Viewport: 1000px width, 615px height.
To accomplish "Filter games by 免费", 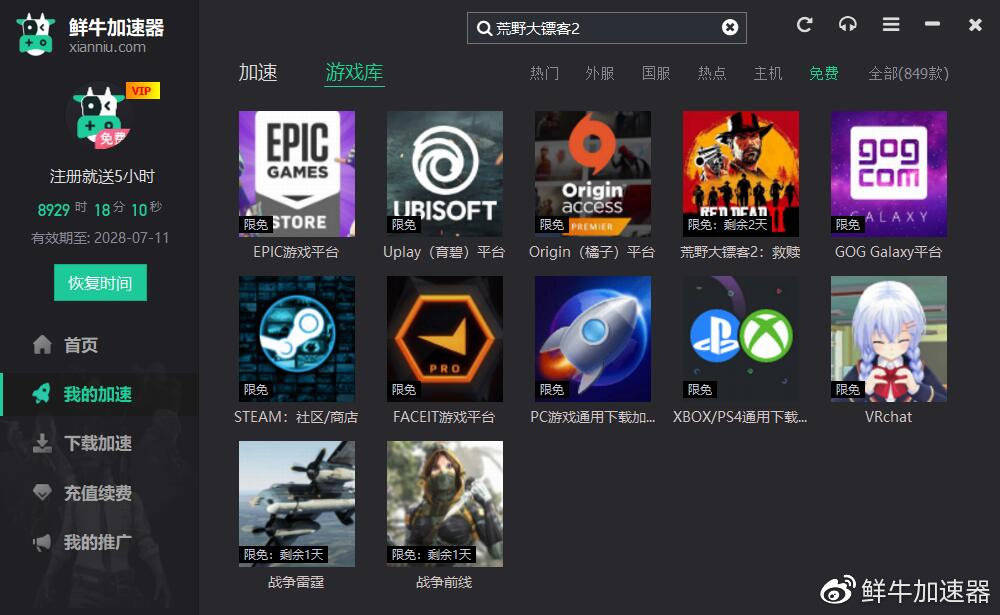I will (x=822, y=73).
